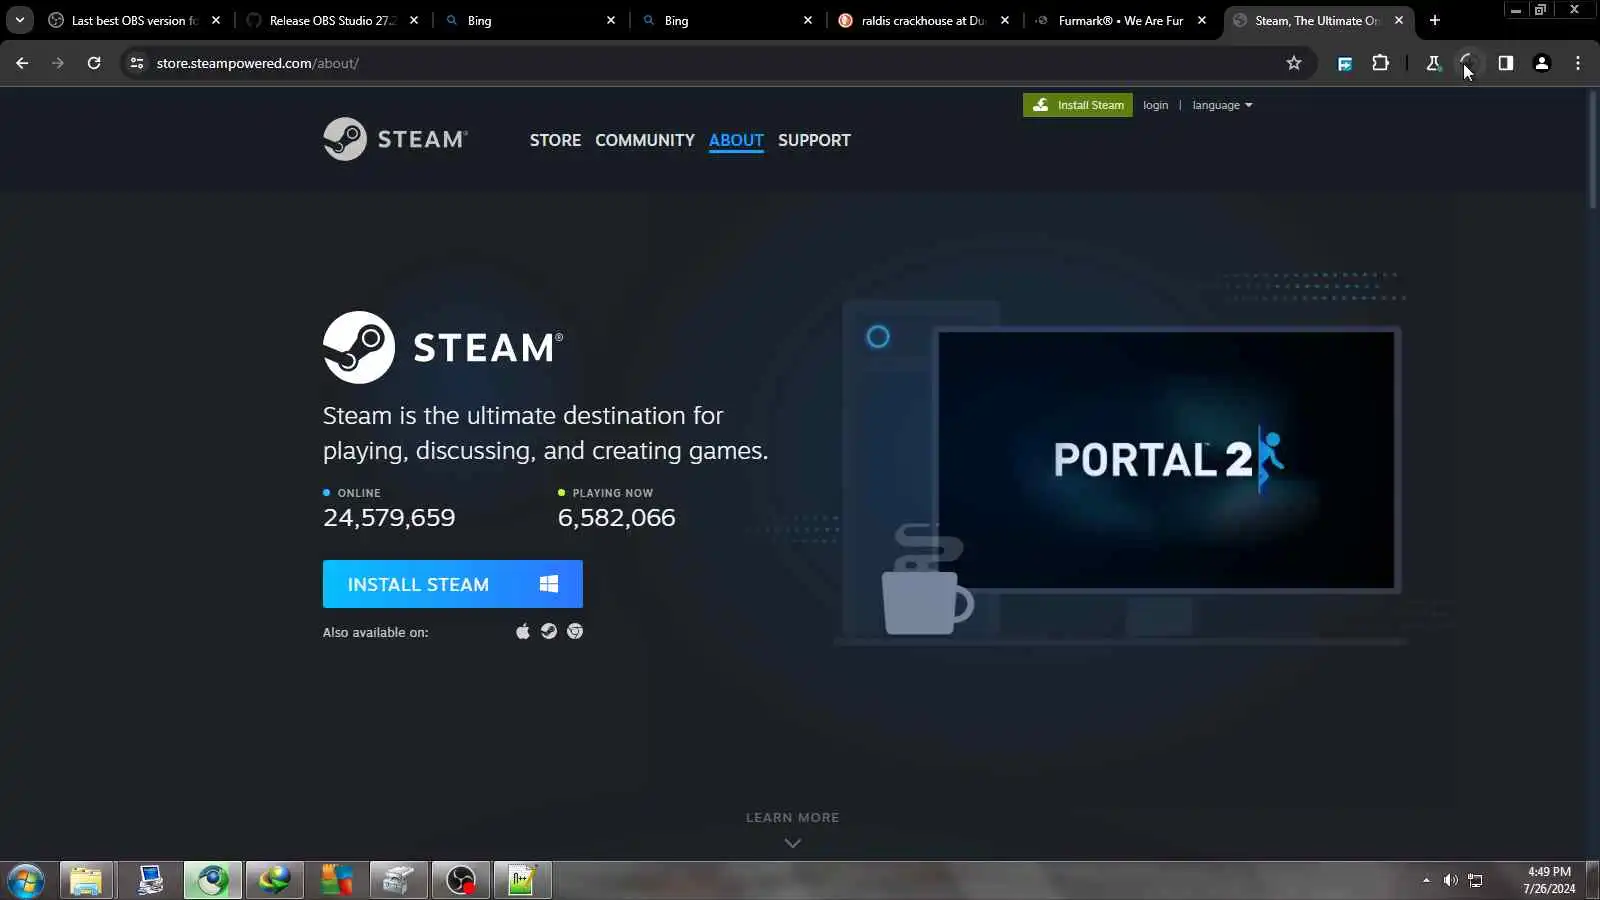1600x900 pixels.
Task: Click the colorful four-square taskbar icon
Action: coord(336,881)
